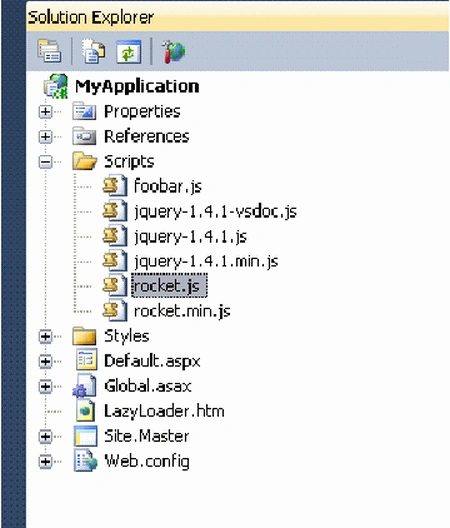Viewport: 450px width, 528px height.
Task: Click the Refresh toolbar icon
Action: tap(129, 51)
